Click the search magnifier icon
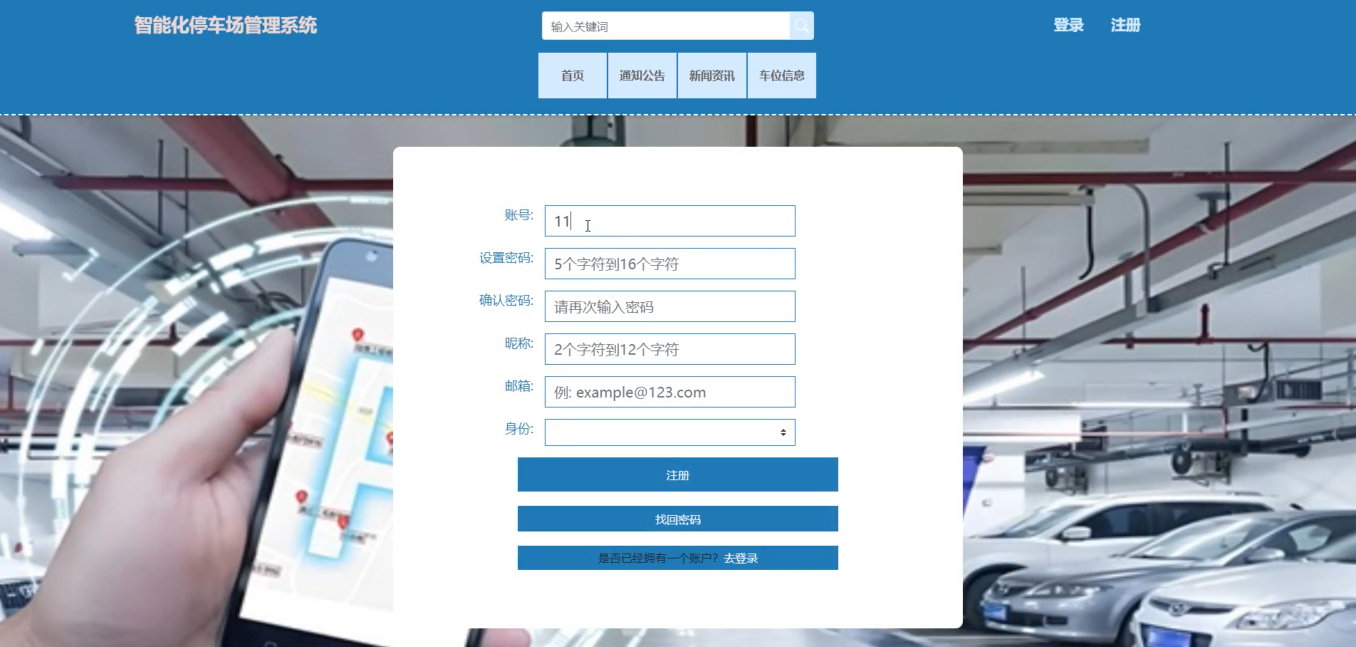The image size is (1356, 647). [801, 26]
